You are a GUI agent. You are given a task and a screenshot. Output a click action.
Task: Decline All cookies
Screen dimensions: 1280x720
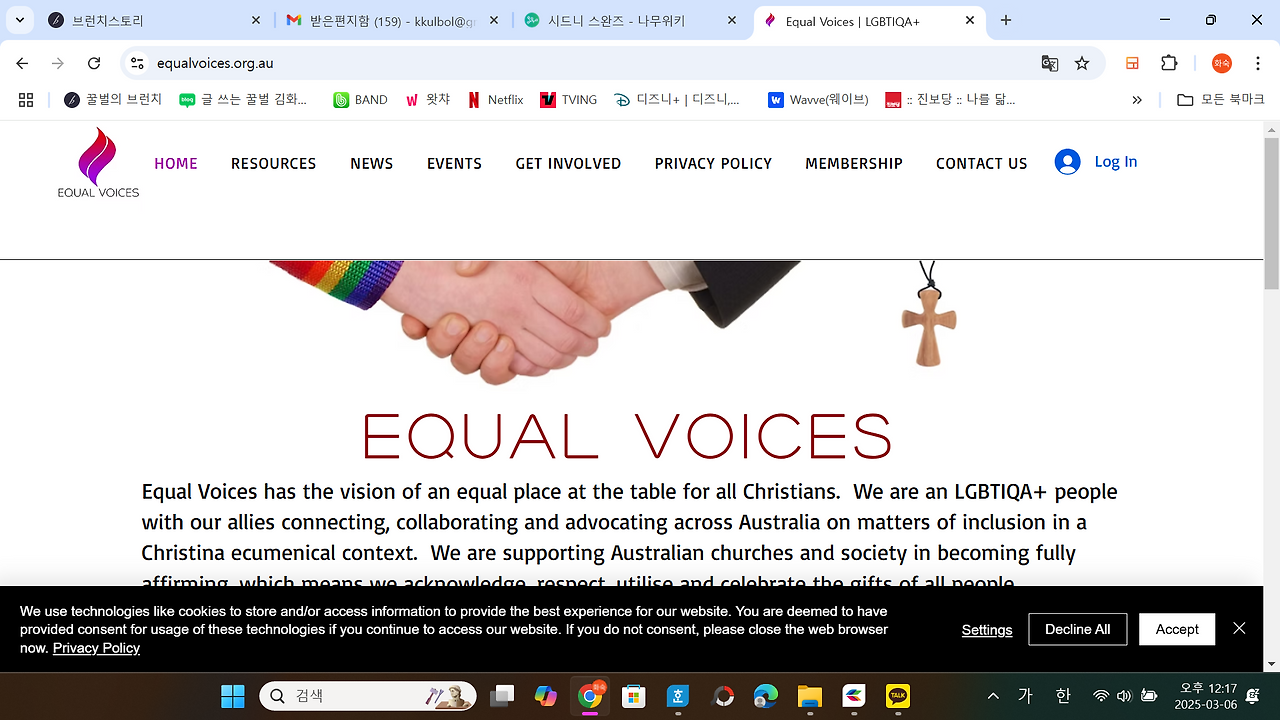point(1077,629)
